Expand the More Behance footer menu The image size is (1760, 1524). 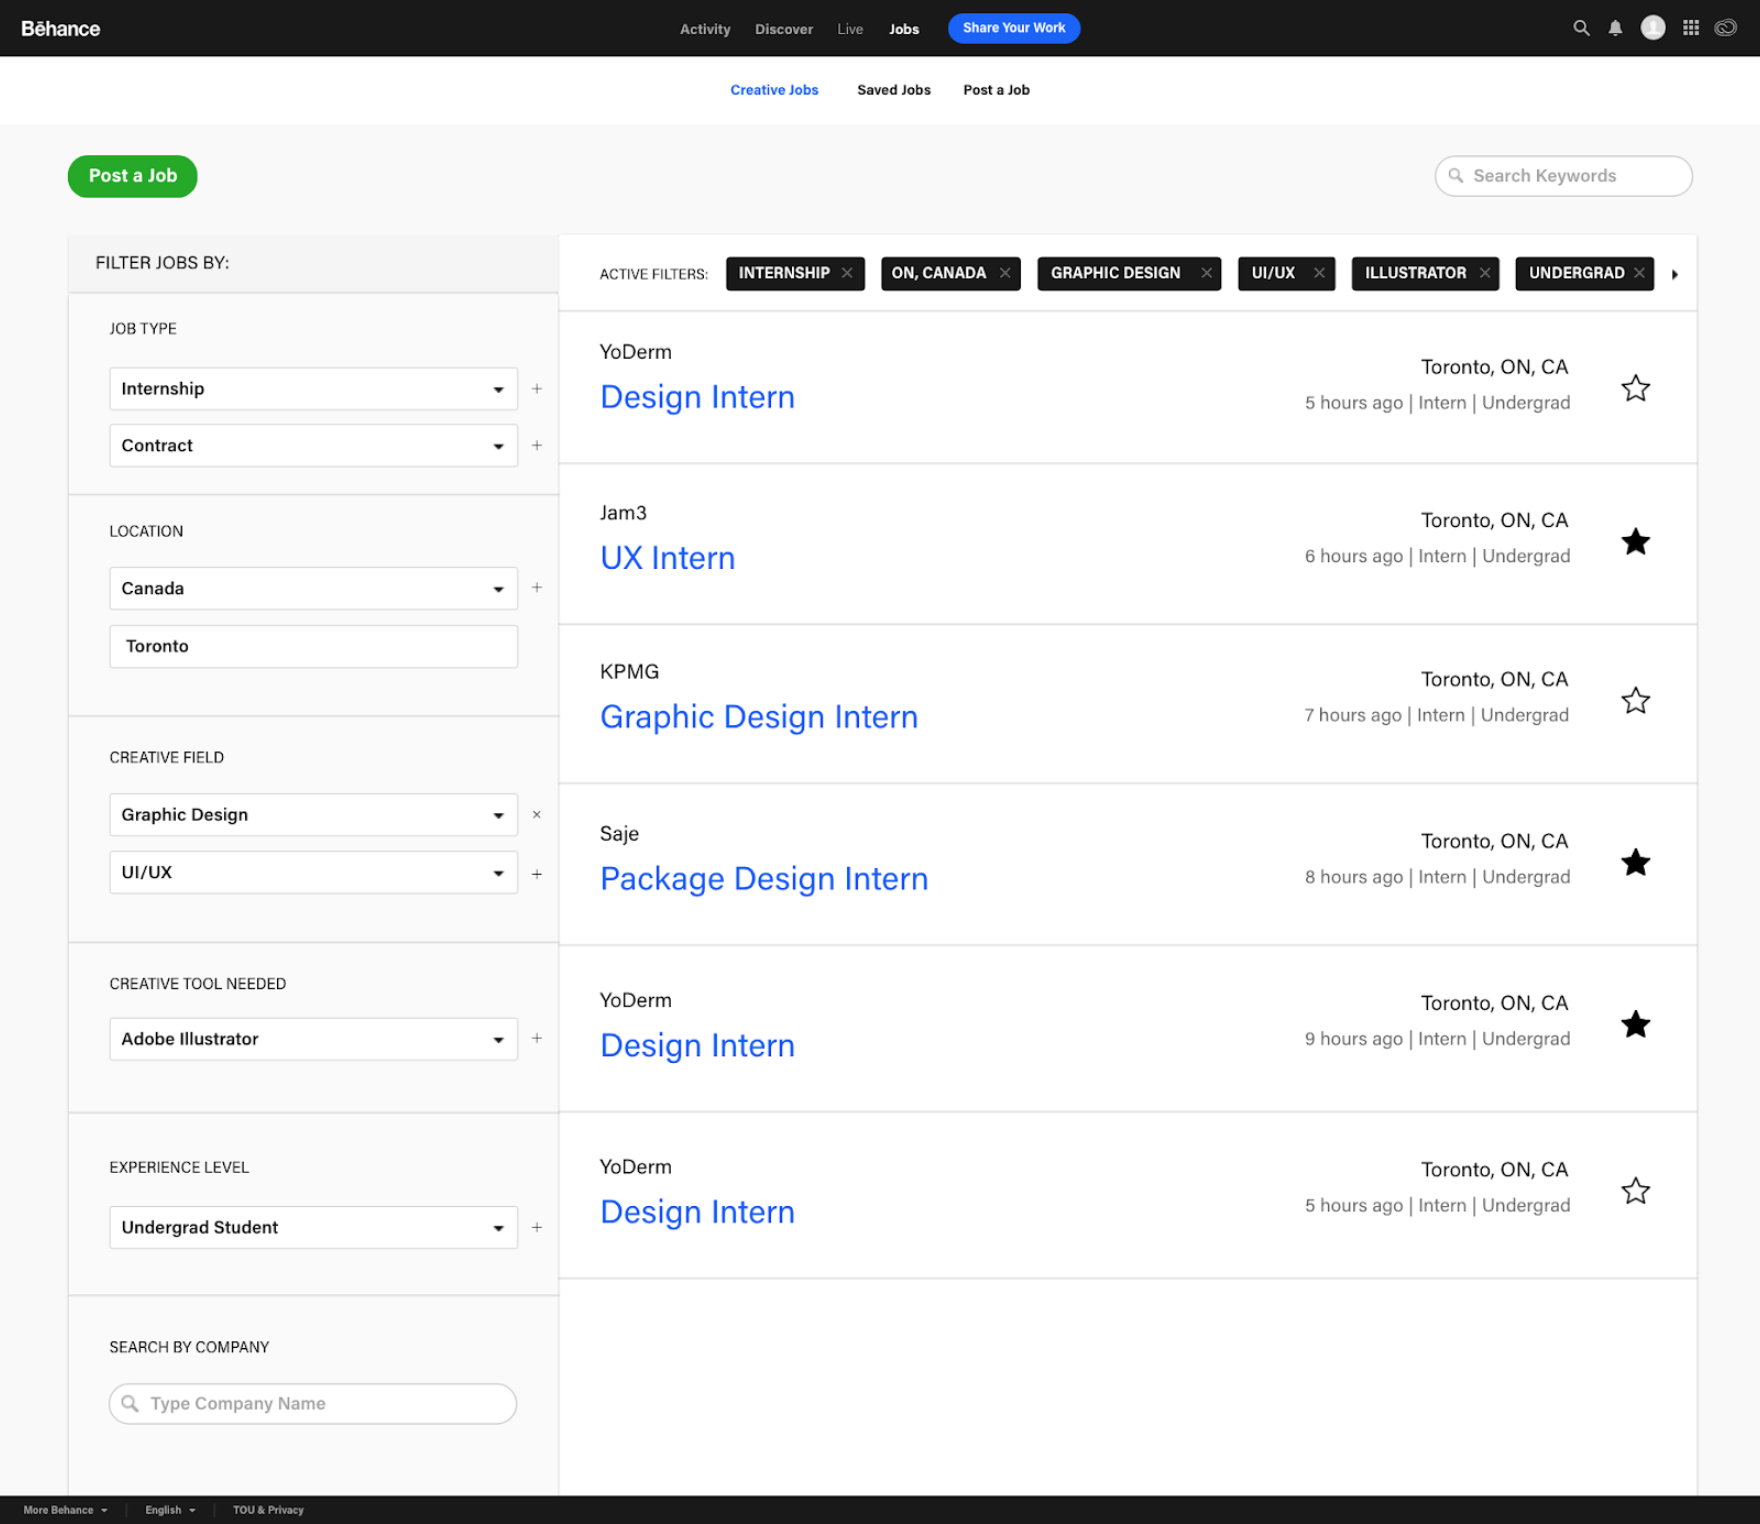(65, 1510)
